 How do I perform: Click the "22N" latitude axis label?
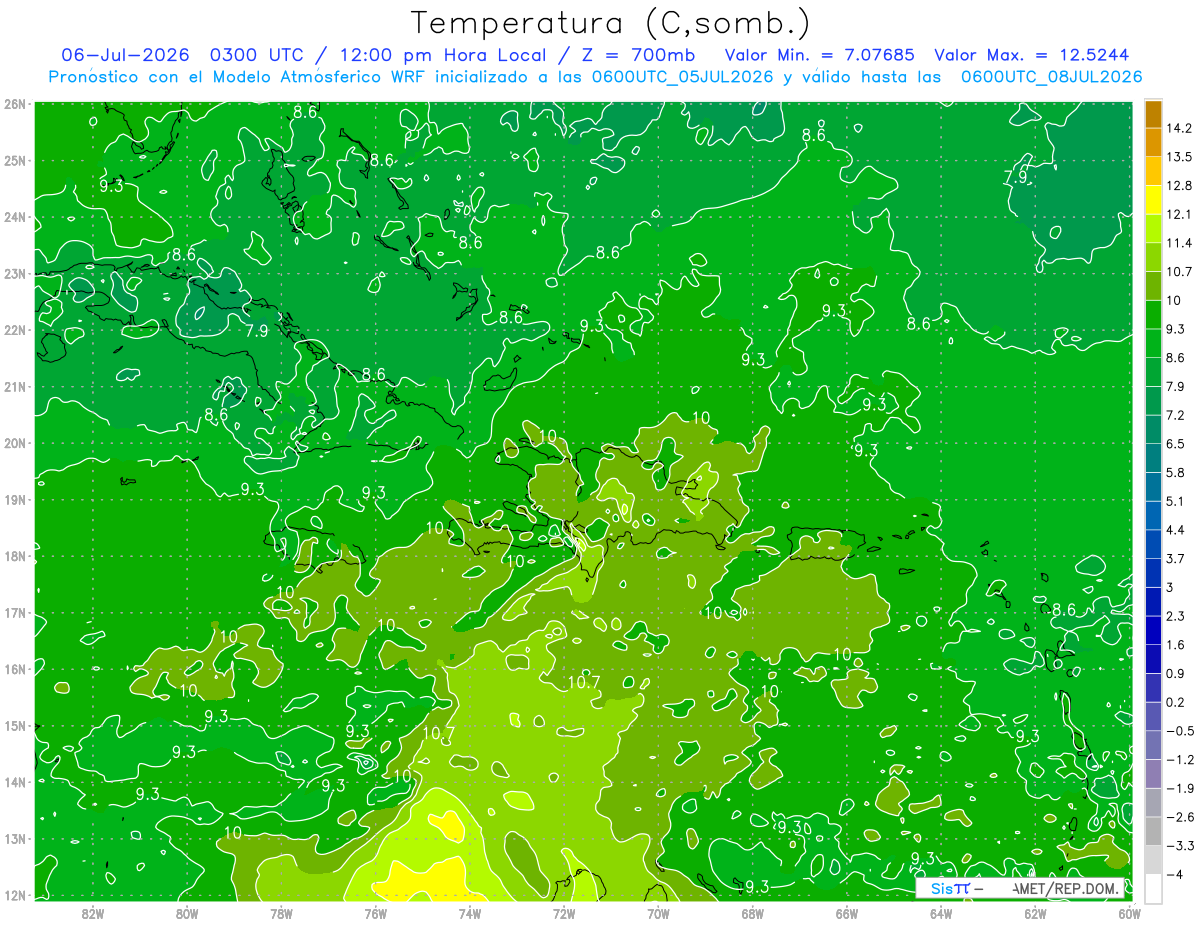[14, 330]
